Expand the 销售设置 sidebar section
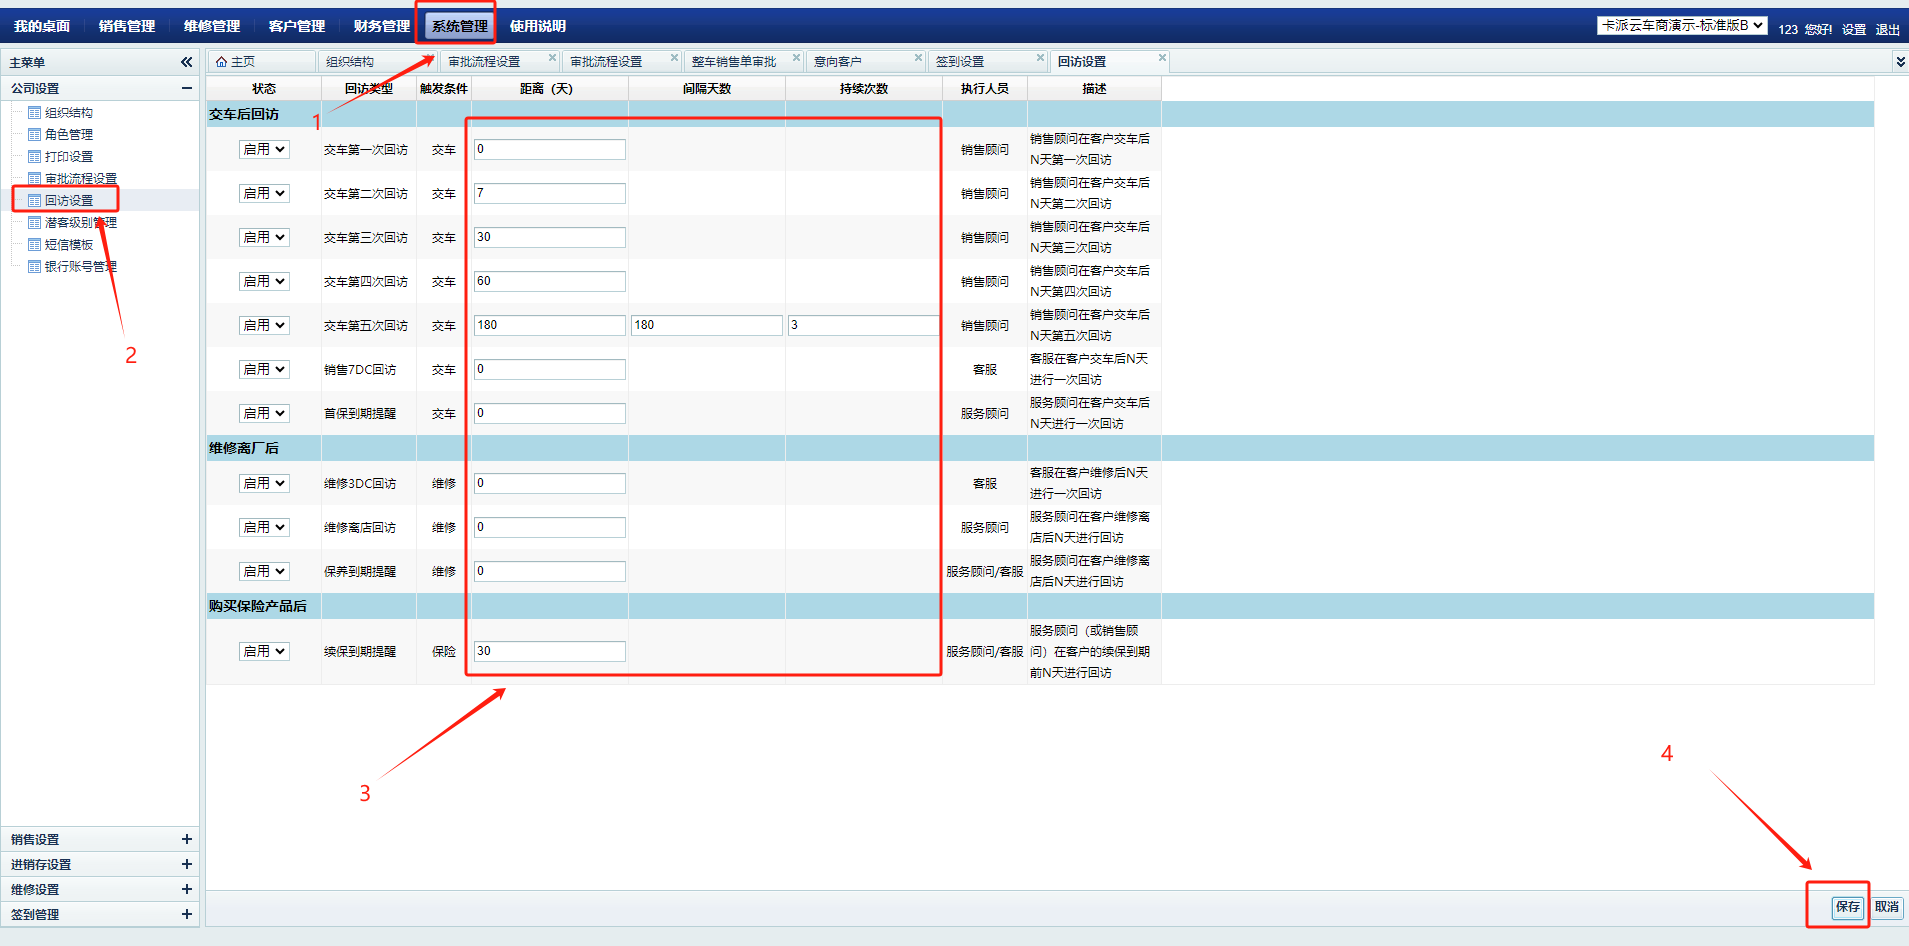 186,840
